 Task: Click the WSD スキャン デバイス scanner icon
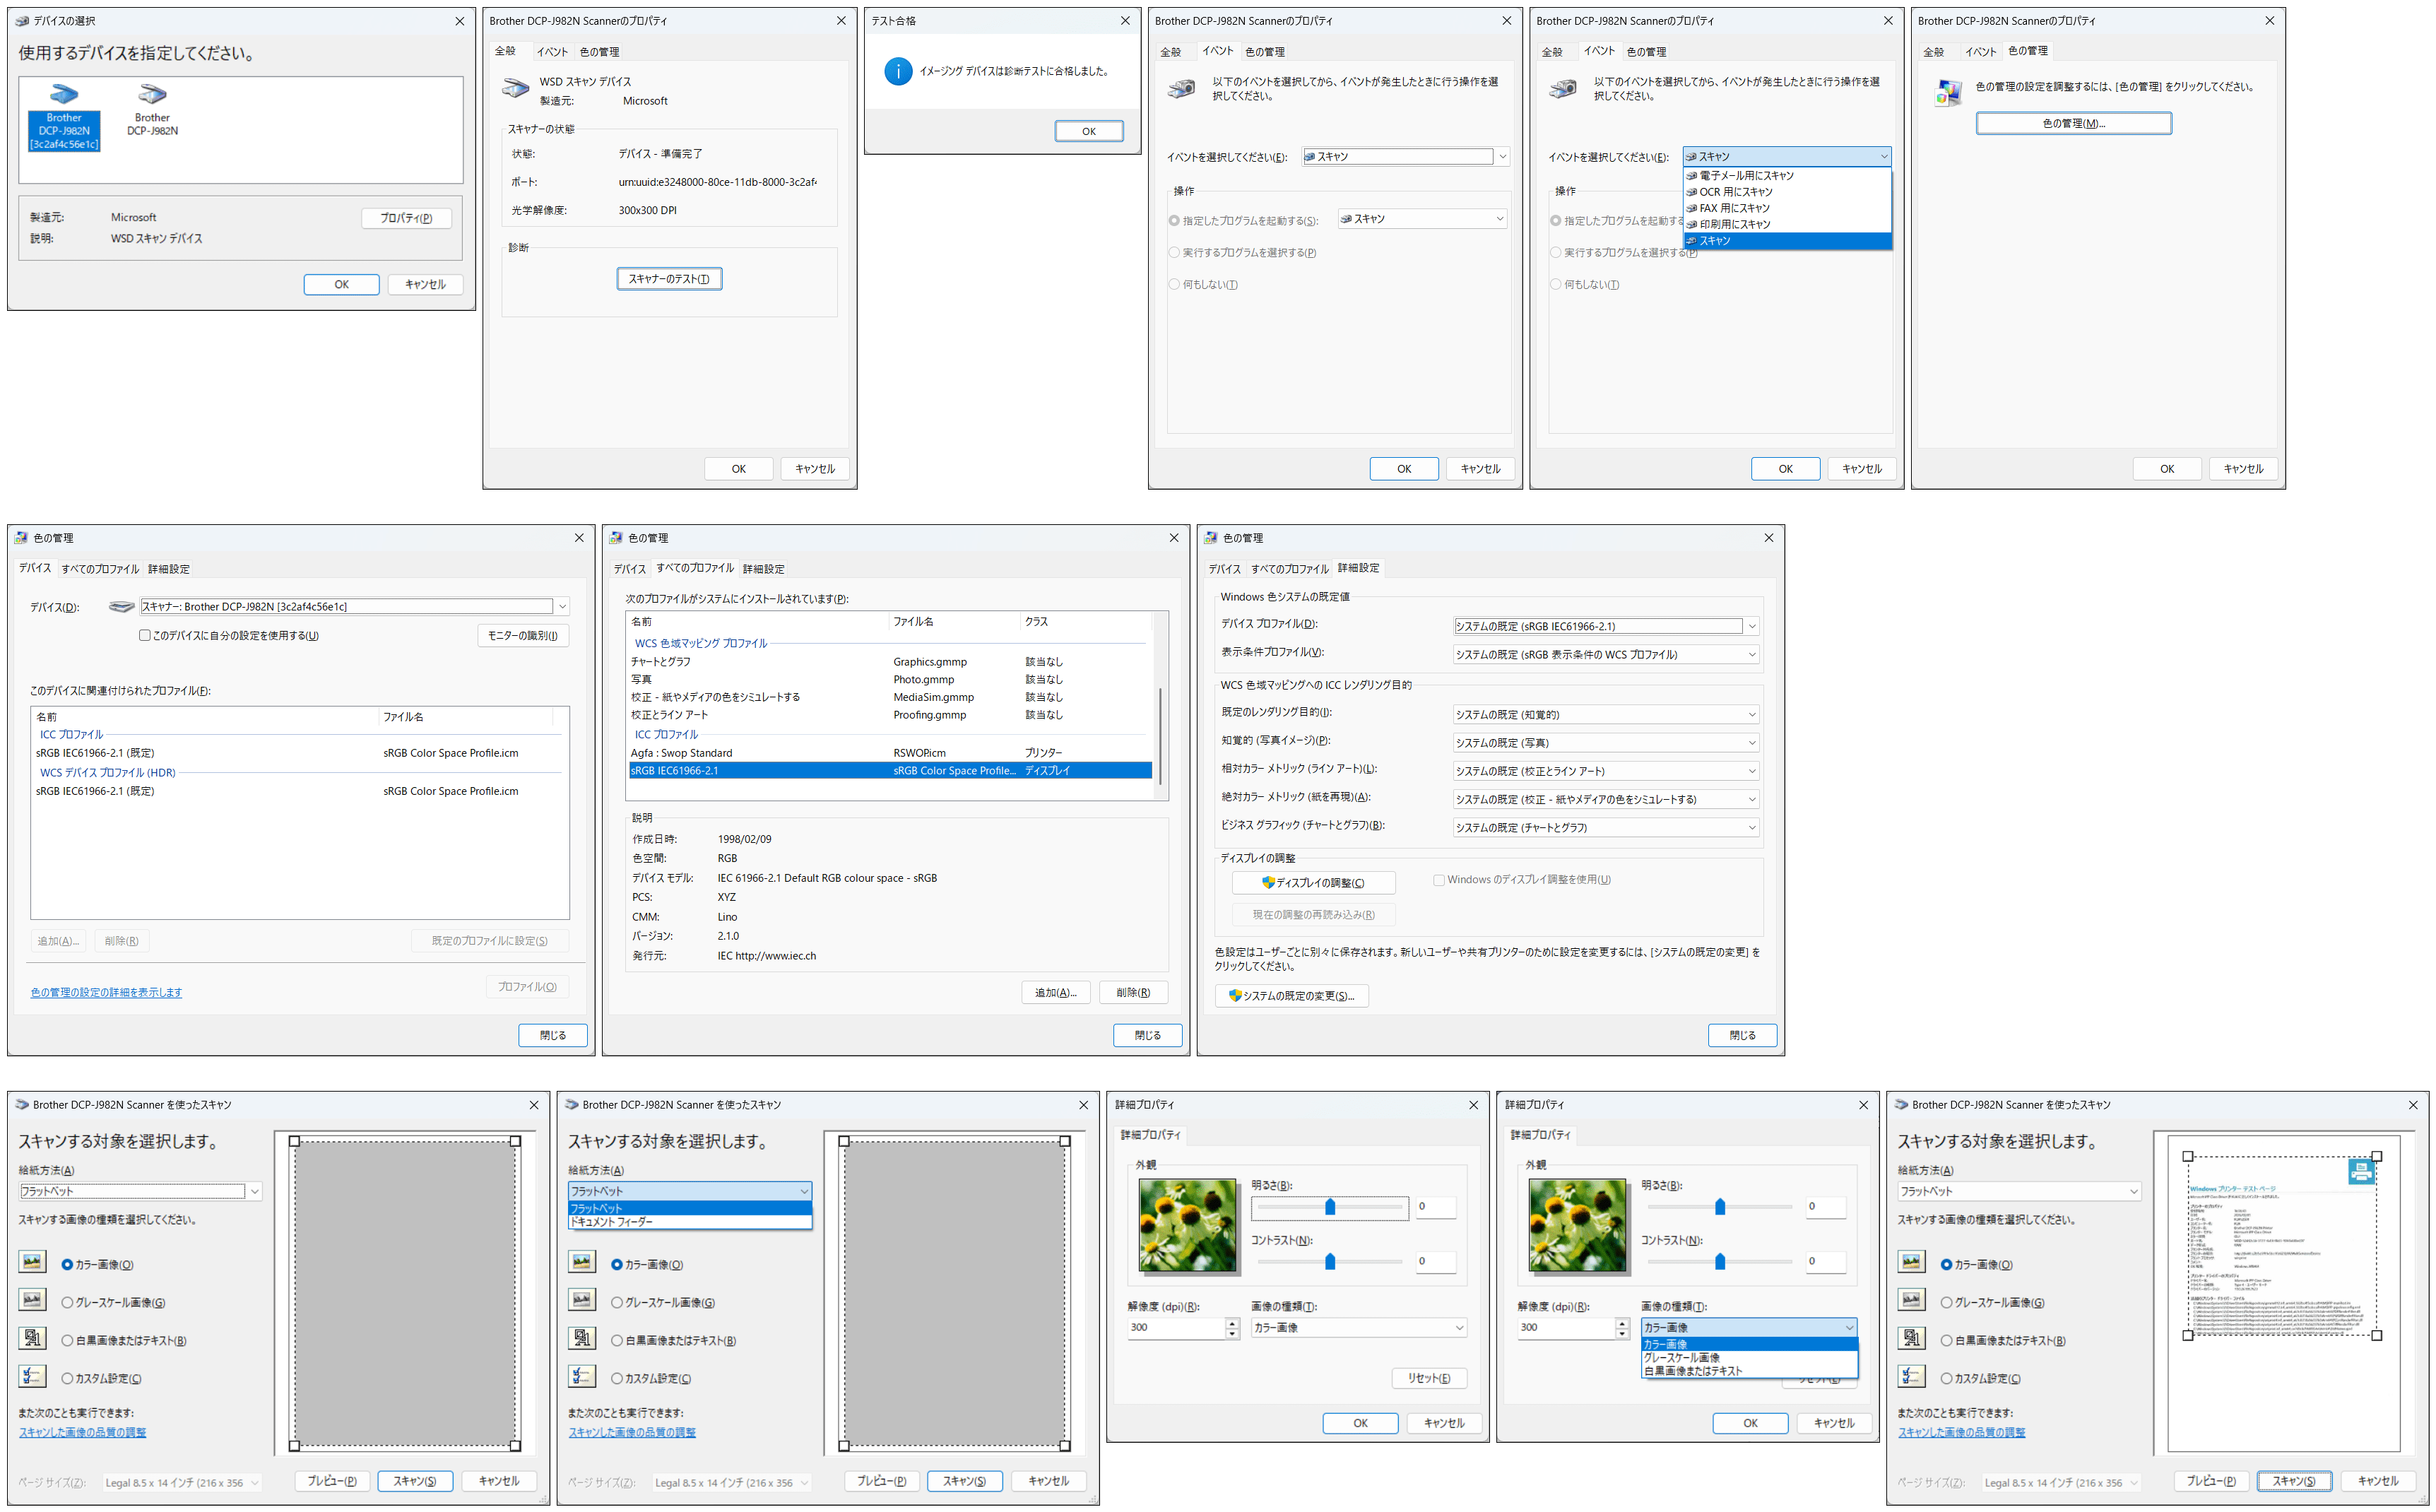tap(515, 88)
